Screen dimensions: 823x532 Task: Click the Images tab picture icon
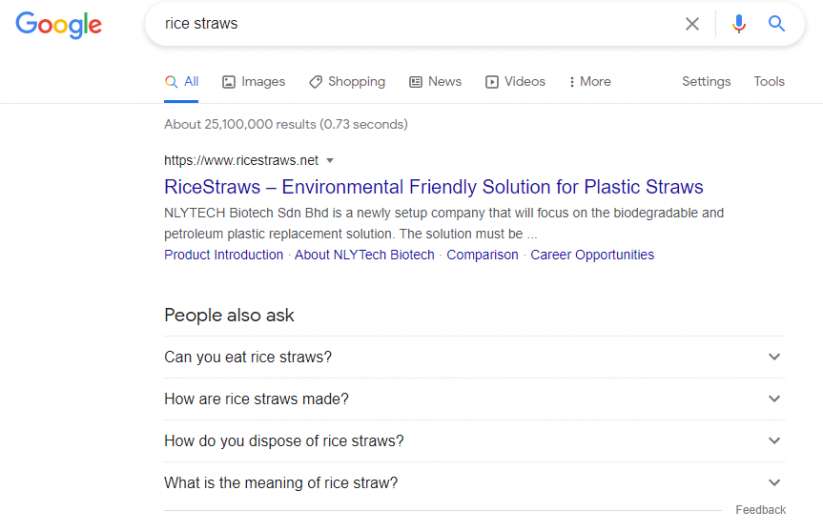[229, 82]
